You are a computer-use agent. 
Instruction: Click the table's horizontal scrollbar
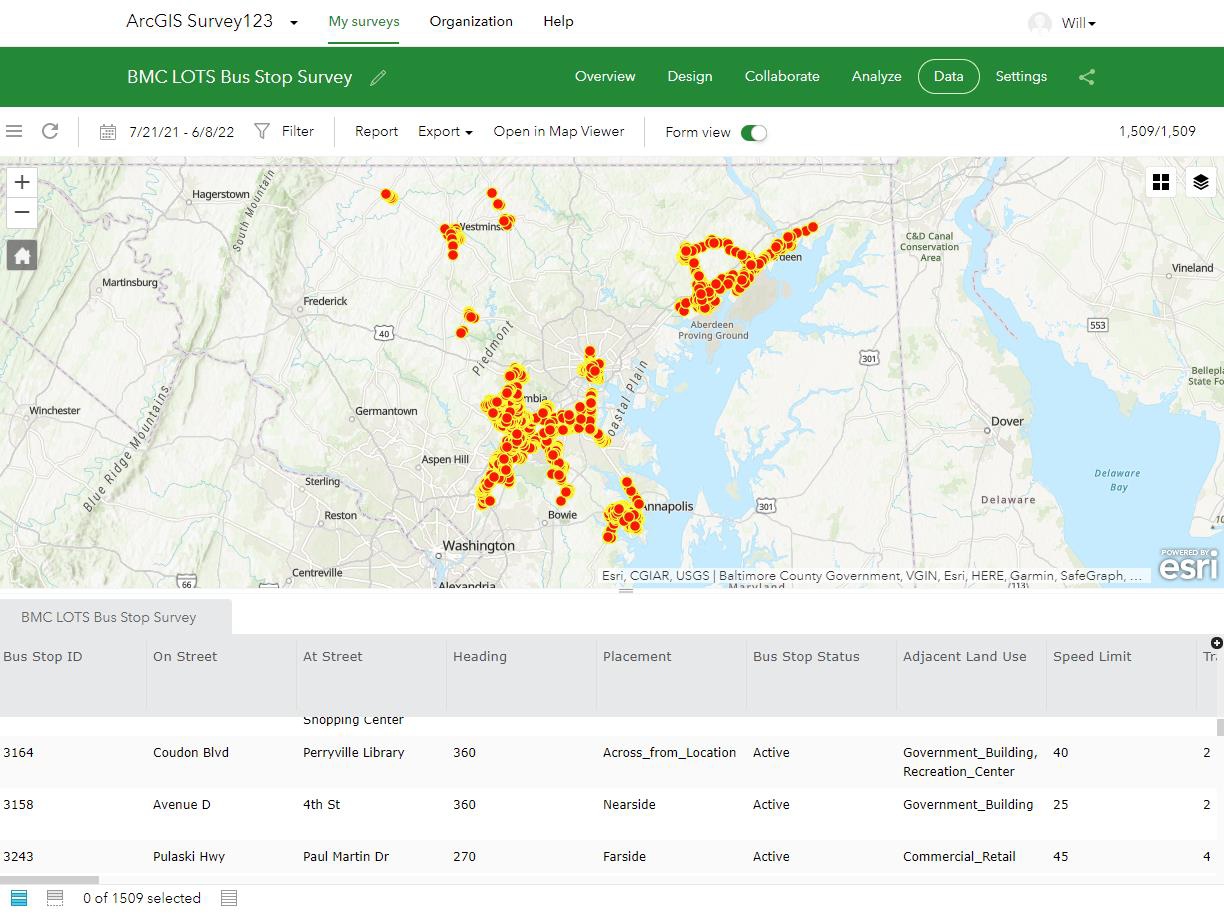pyautogui.click(x=50, y=880)
